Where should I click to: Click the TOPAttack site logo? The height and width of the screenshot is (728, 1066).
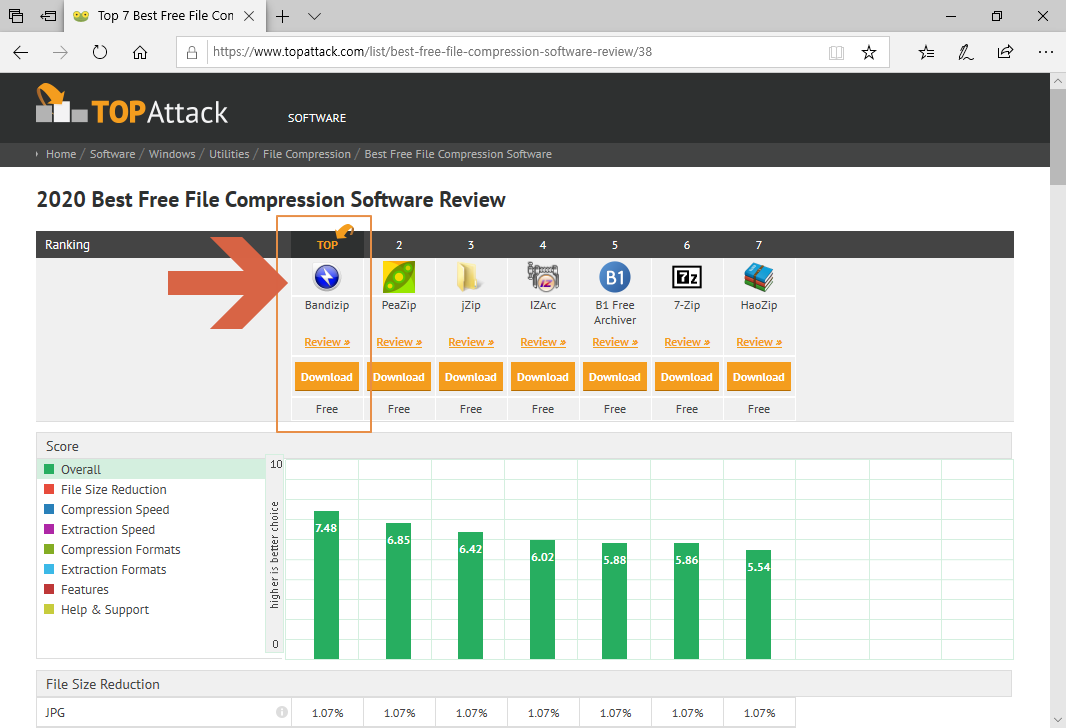[132, 105]
